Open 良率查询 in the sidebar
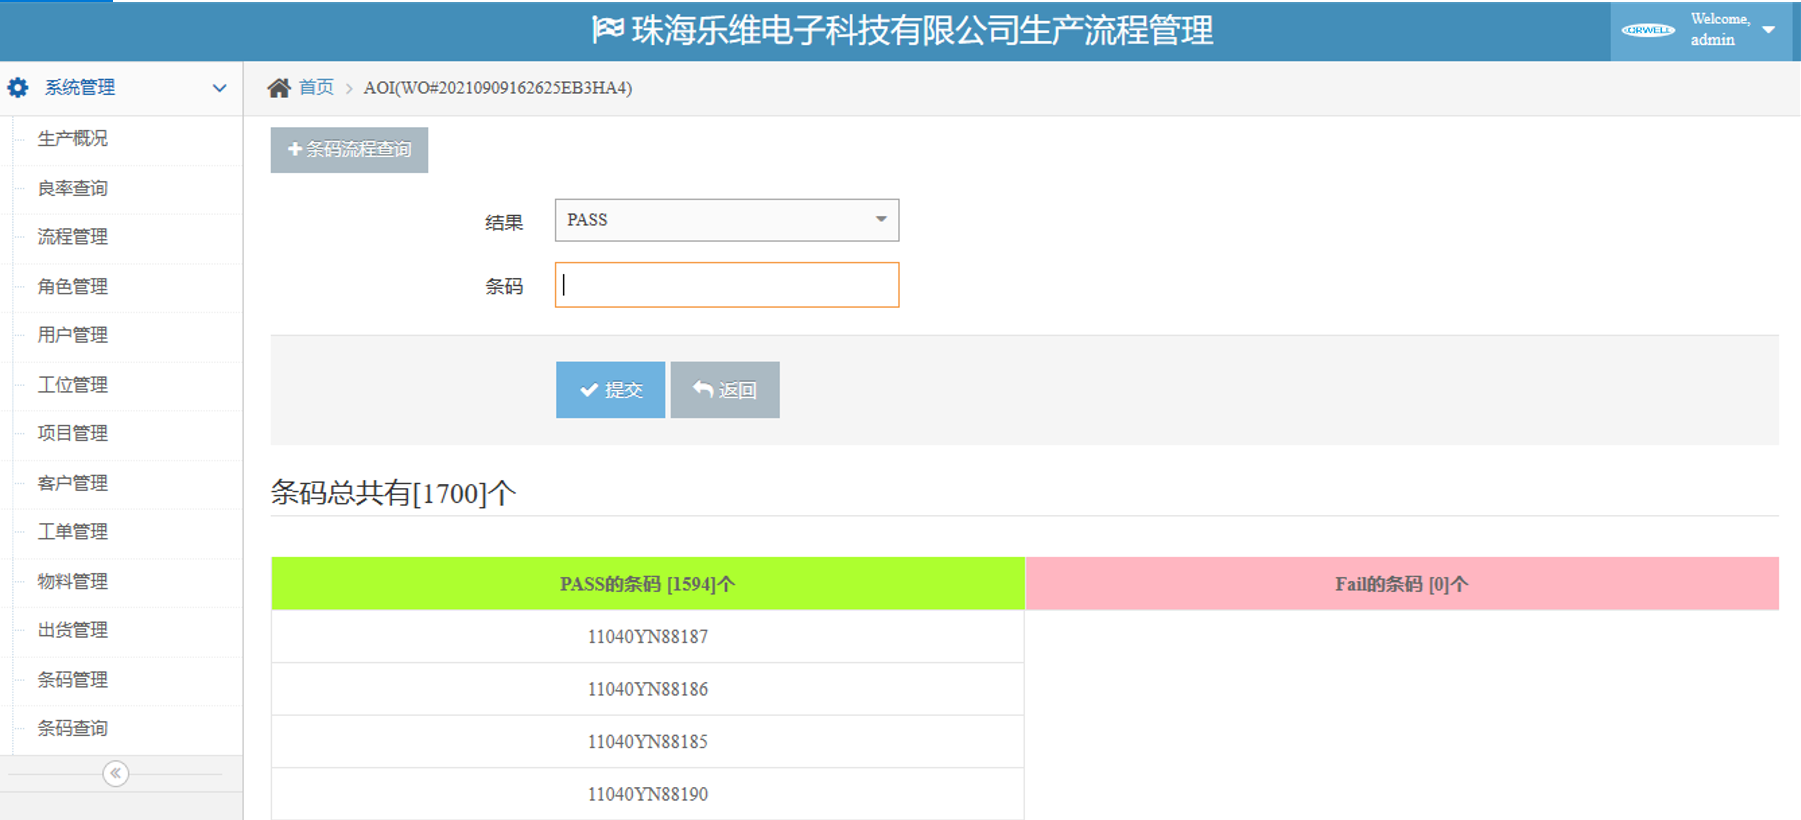Image resolution: width=1801 pixels, height=820 pixels. 73,188
